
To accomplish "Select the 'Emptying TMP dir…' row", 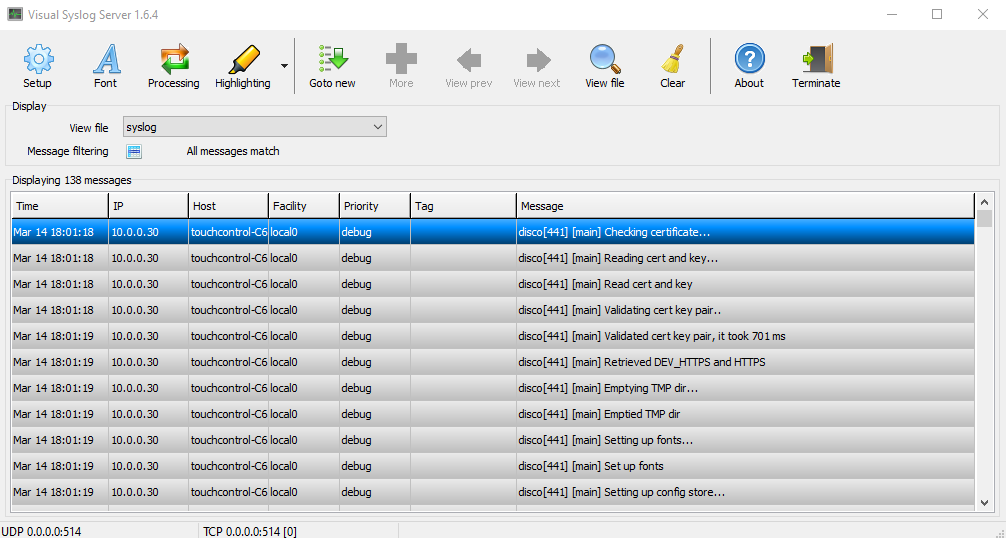I will click(493, 388).
